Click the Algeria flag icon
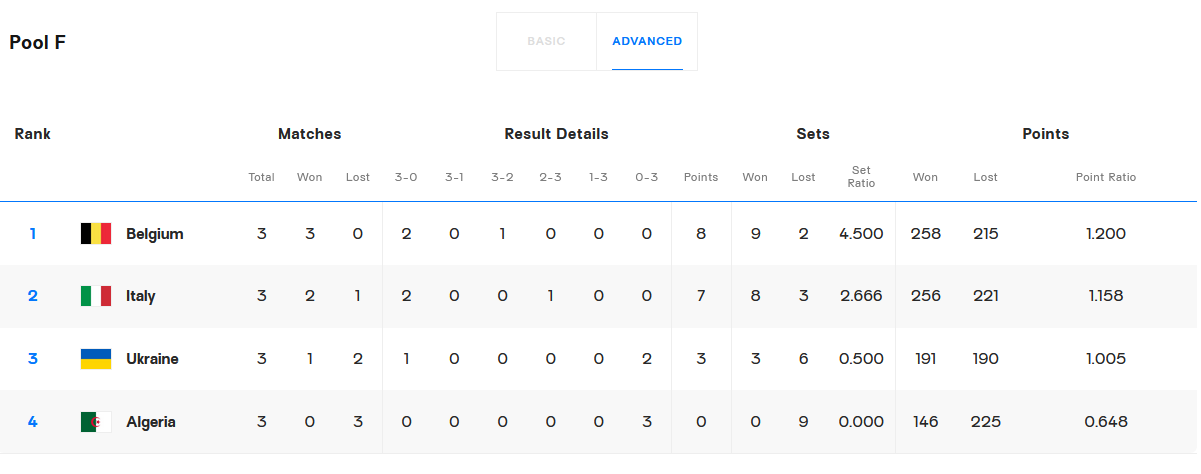This screenshot has height=474, width=1201. [x=96, y=422]
